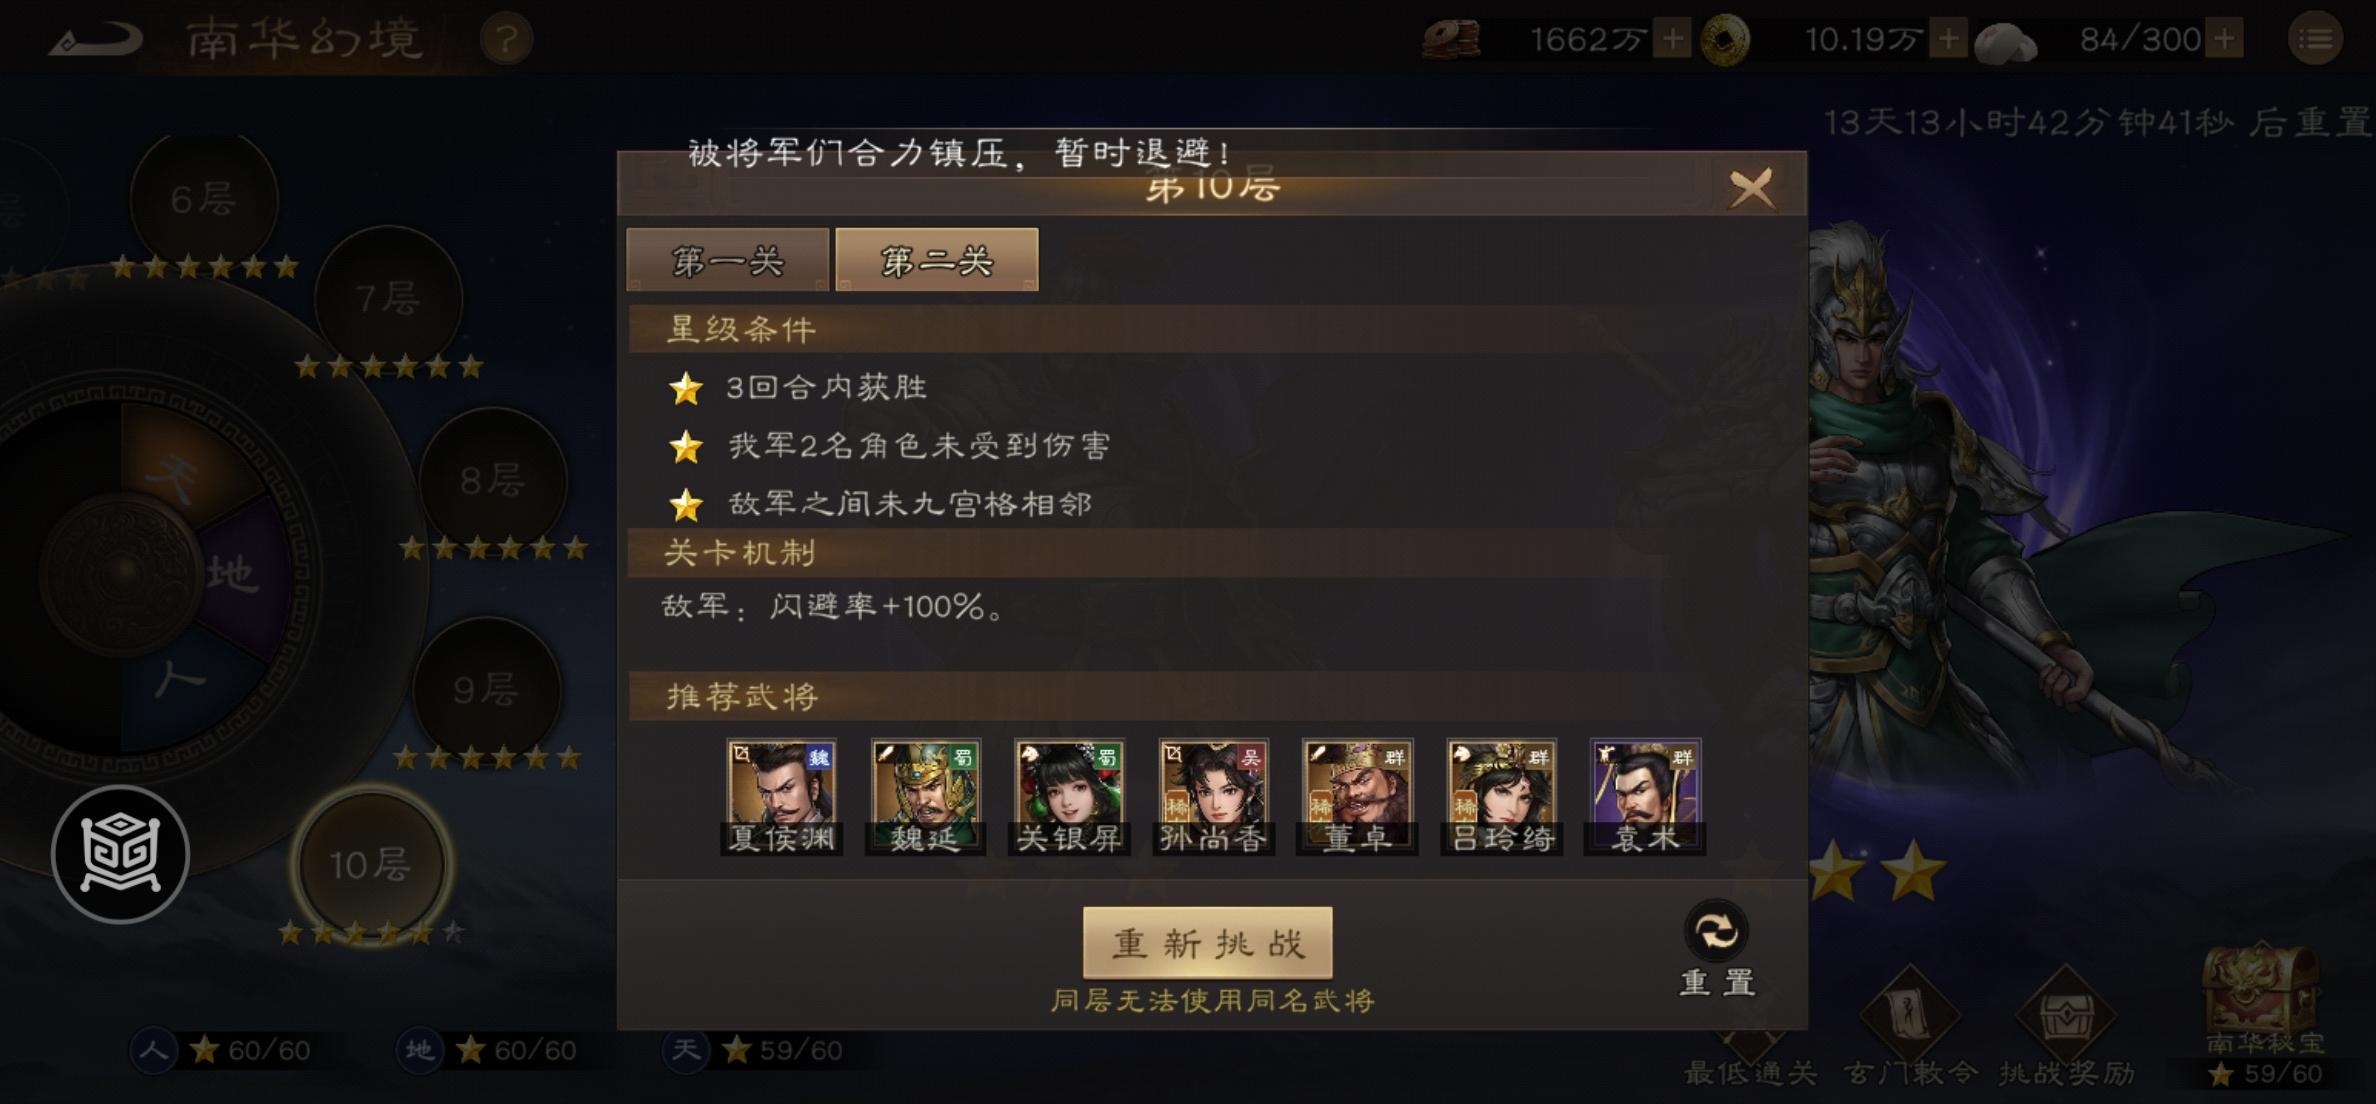Add stamina via plus next to 84/300
The image size is (2376, 1104).
click(x=2225, y=40)
